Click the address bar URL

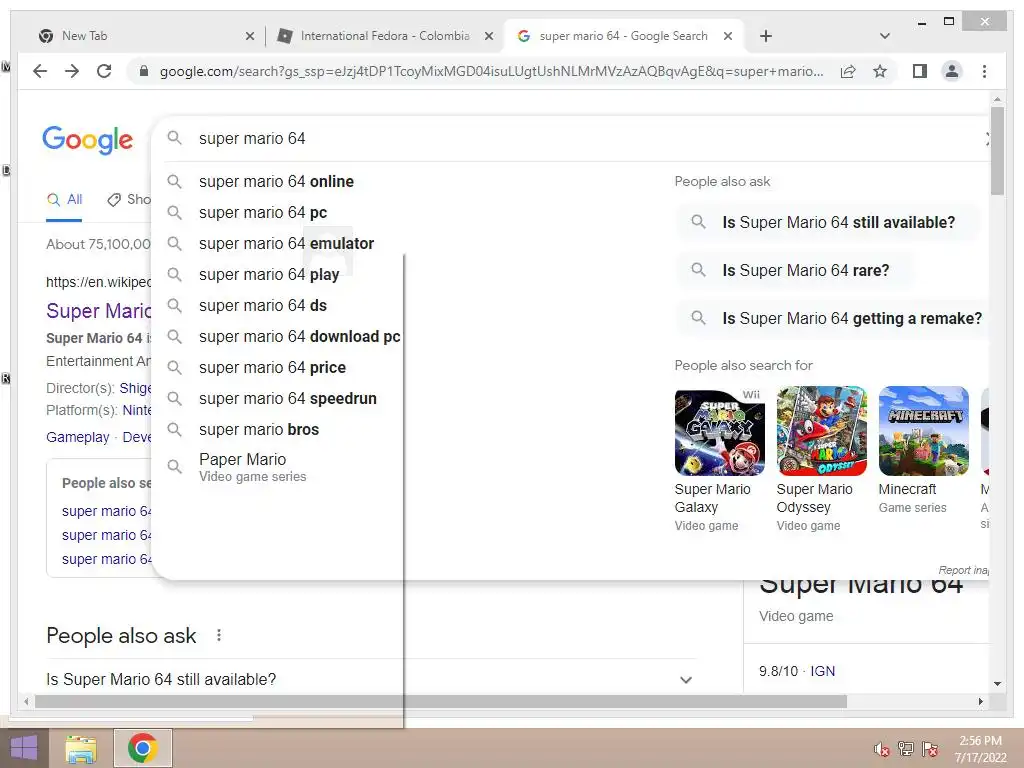point(491,71)
